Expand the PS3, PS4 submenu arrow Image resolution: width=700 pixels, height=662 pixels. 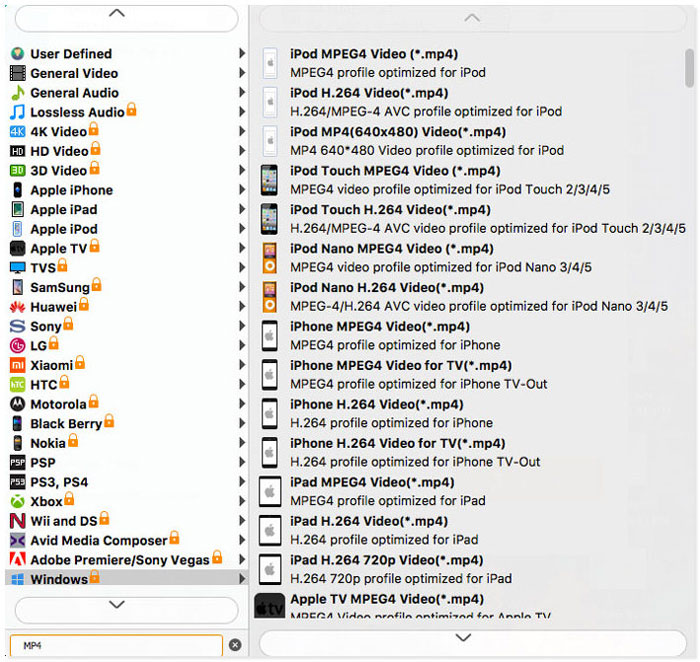coord(242,482)
